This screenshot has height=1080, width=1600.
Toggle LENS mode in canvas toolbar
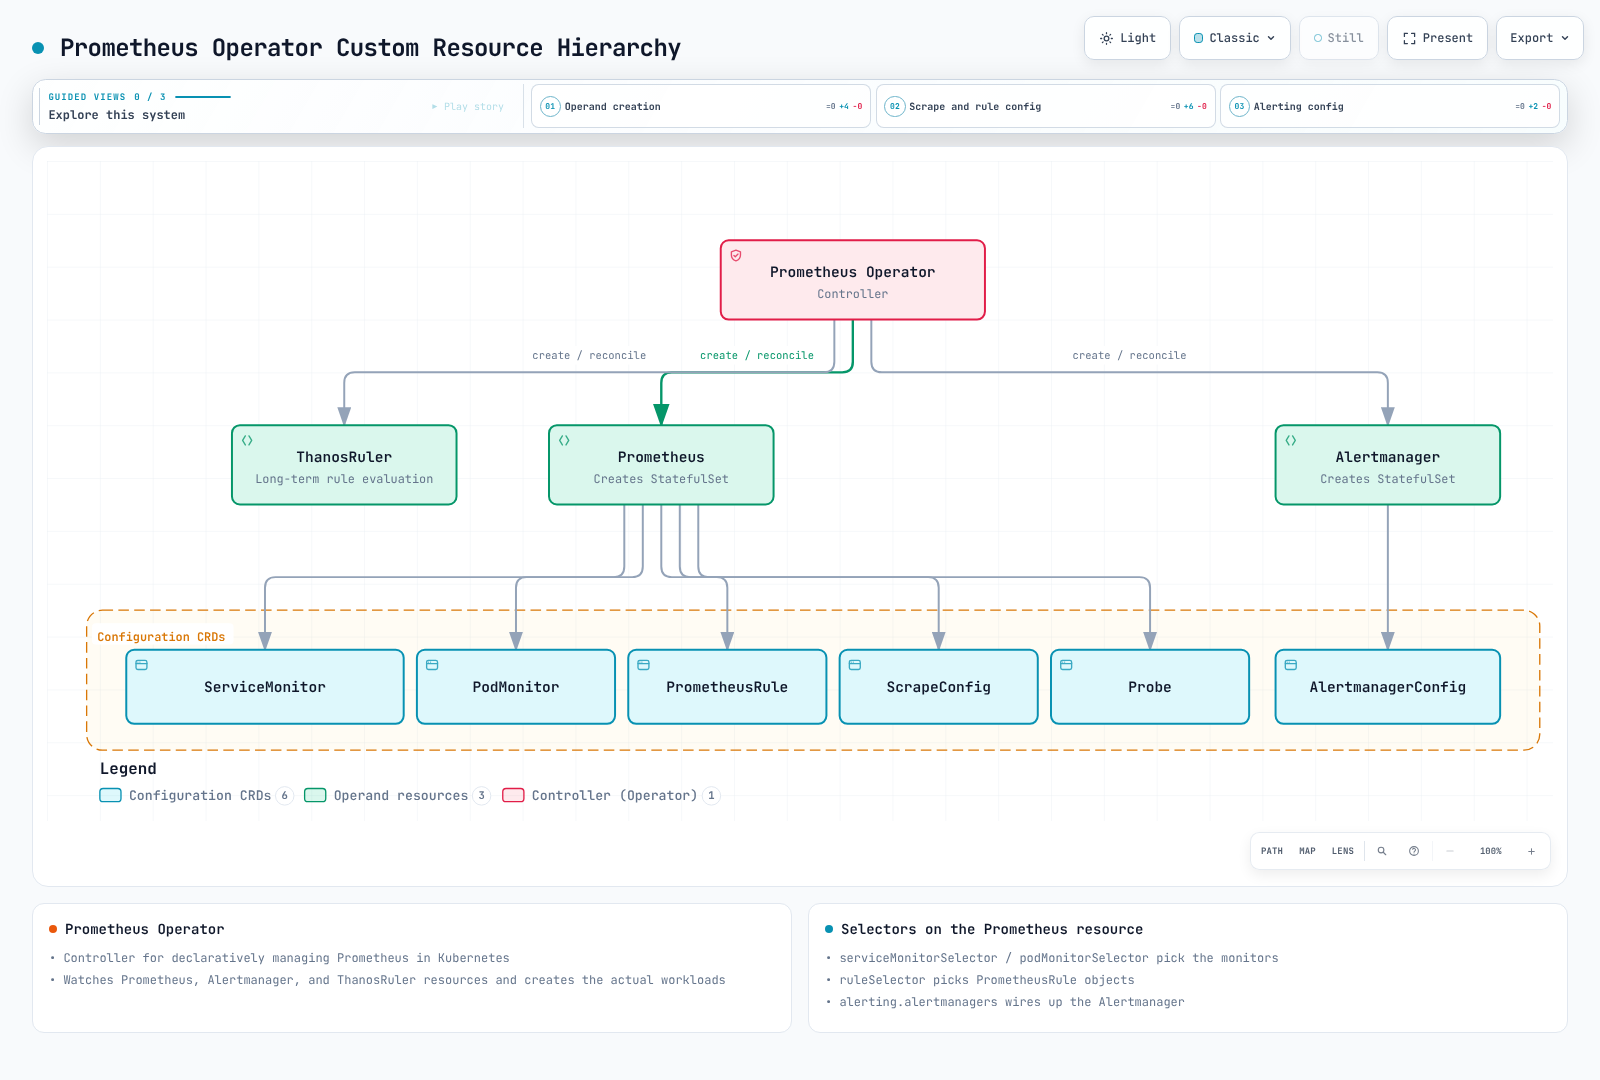(1343, 851)
